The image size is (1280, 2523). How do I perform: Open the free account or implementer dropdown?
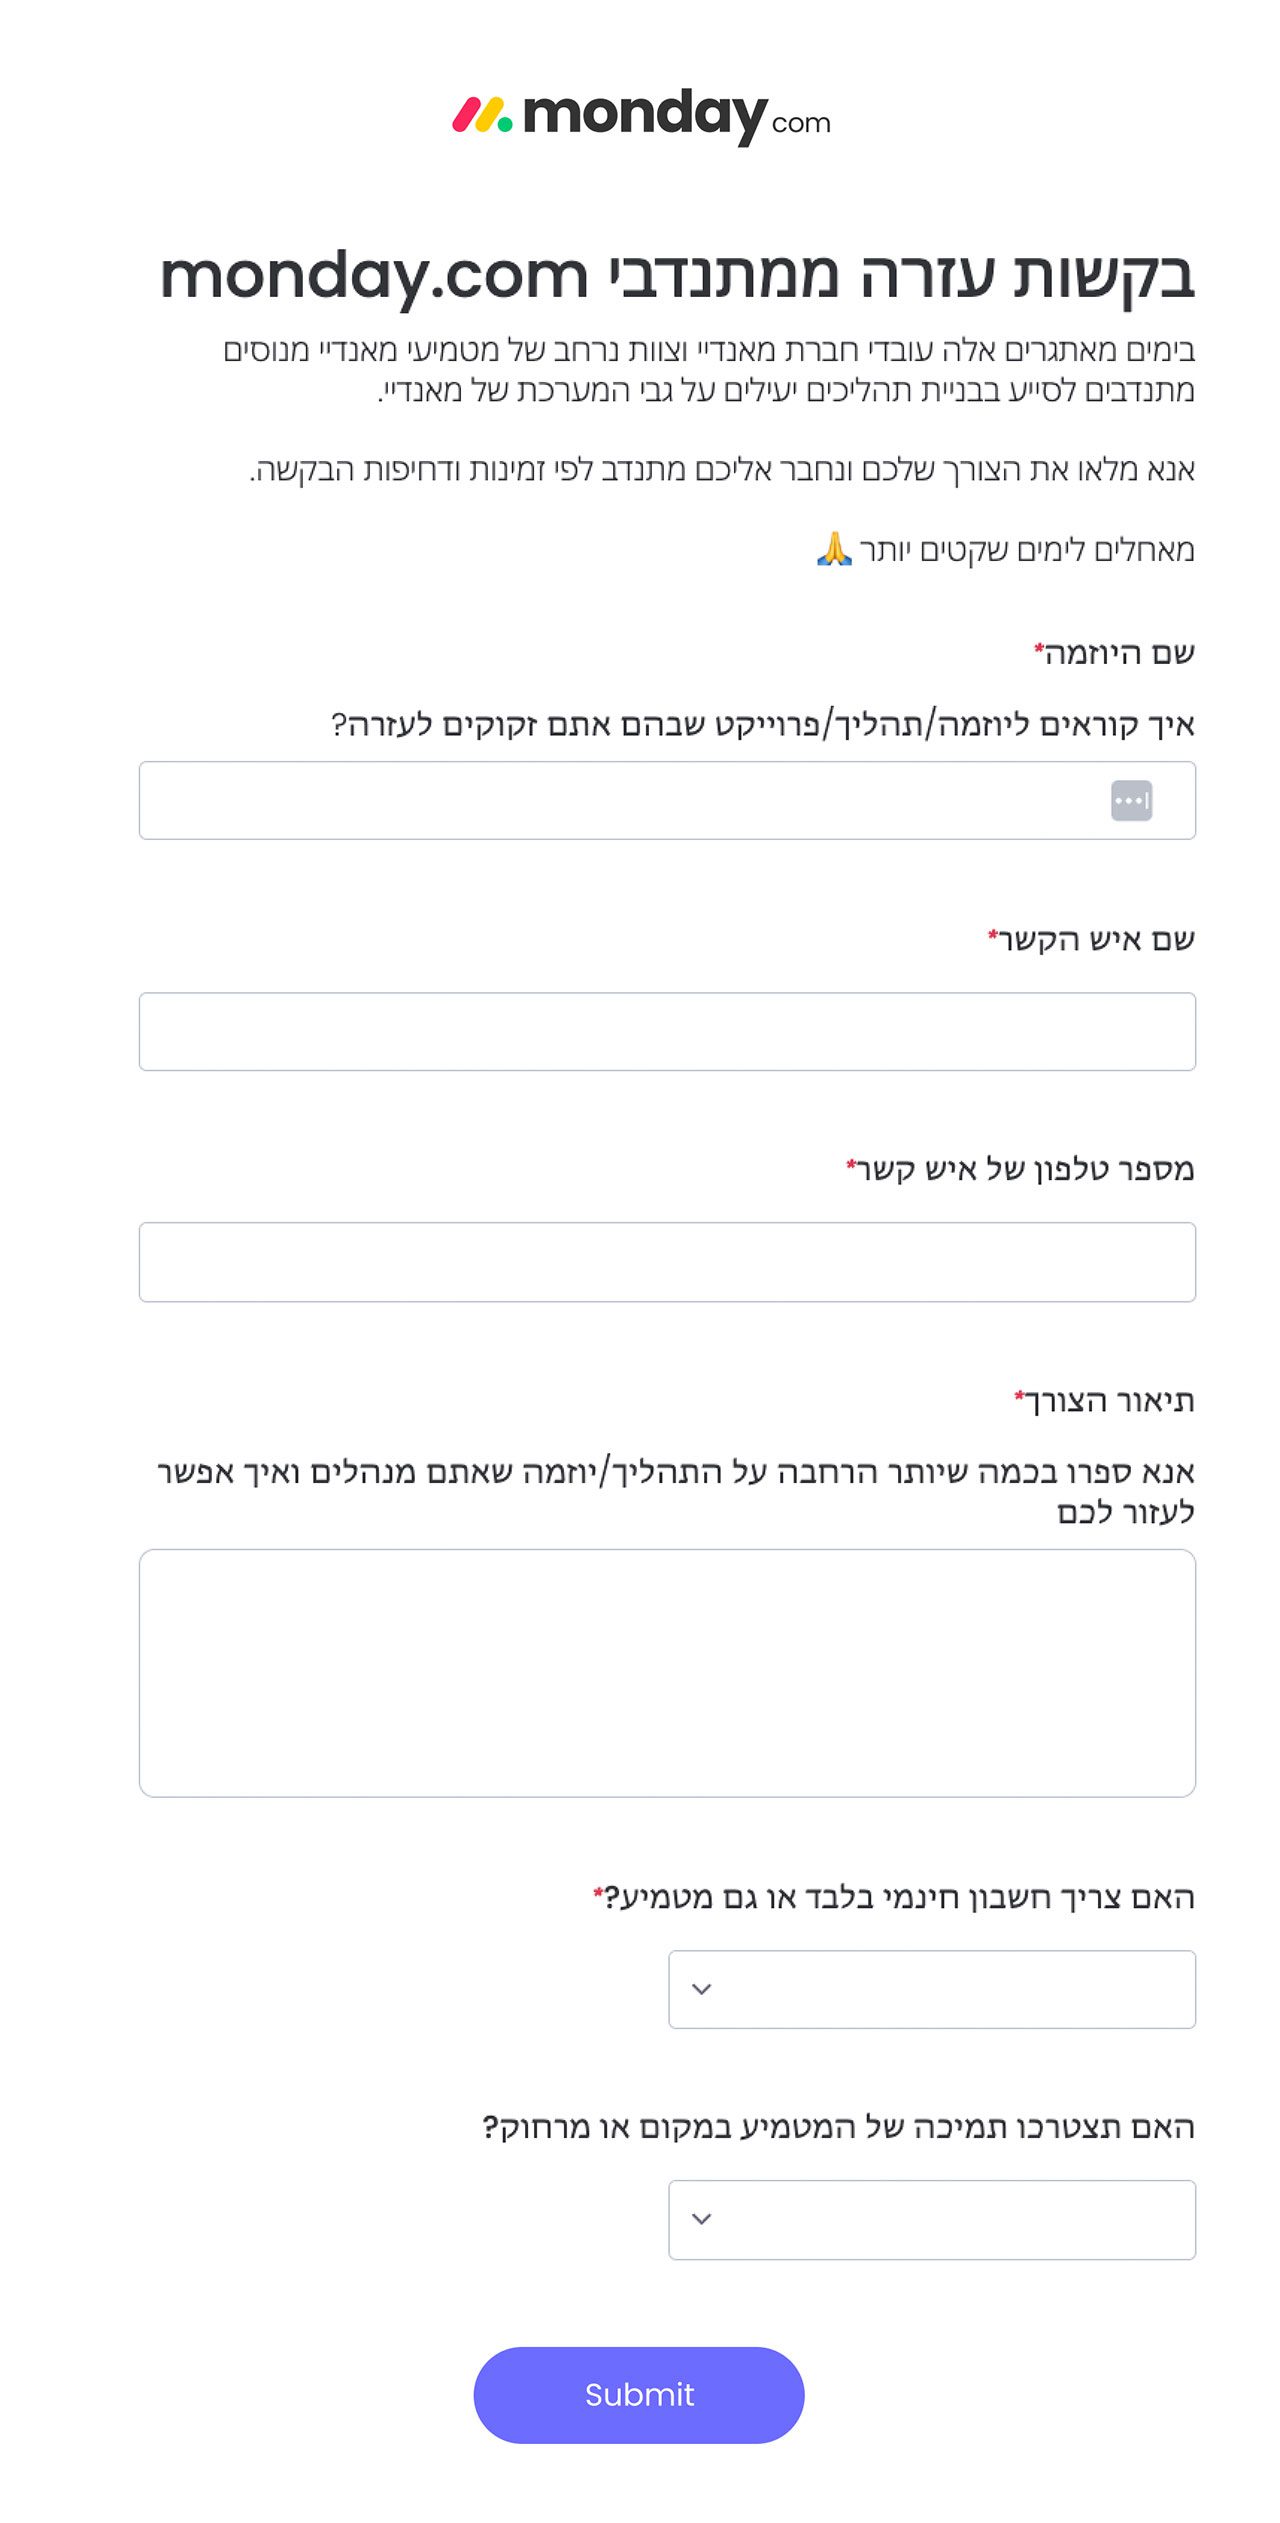[x=931, y=1991]
